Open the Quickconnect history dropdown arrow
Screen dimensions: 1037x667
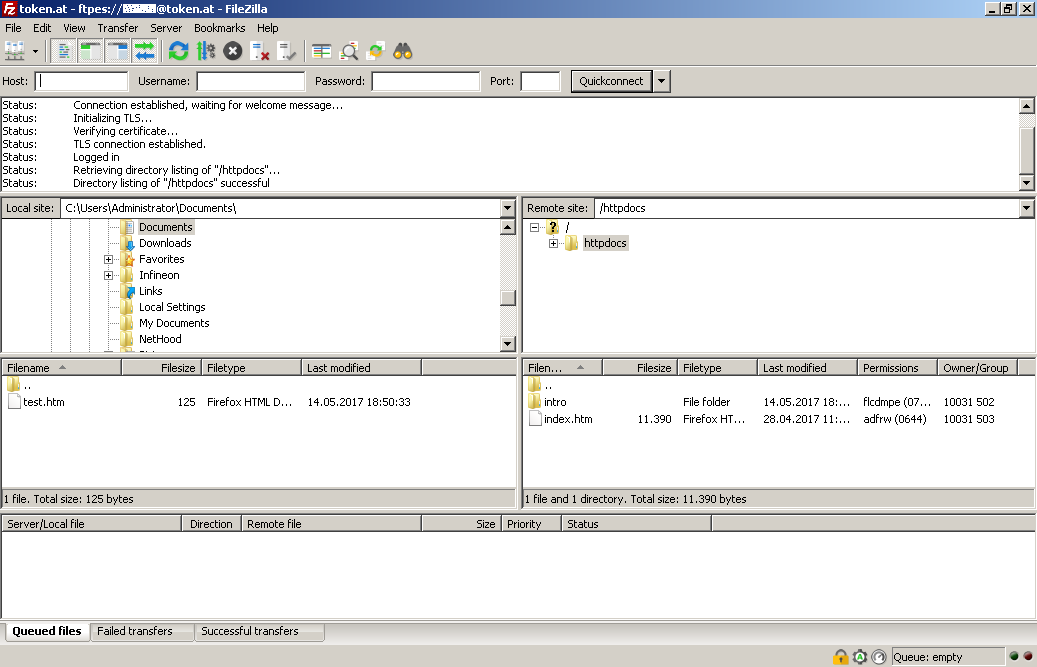click(x=662, y=81)
